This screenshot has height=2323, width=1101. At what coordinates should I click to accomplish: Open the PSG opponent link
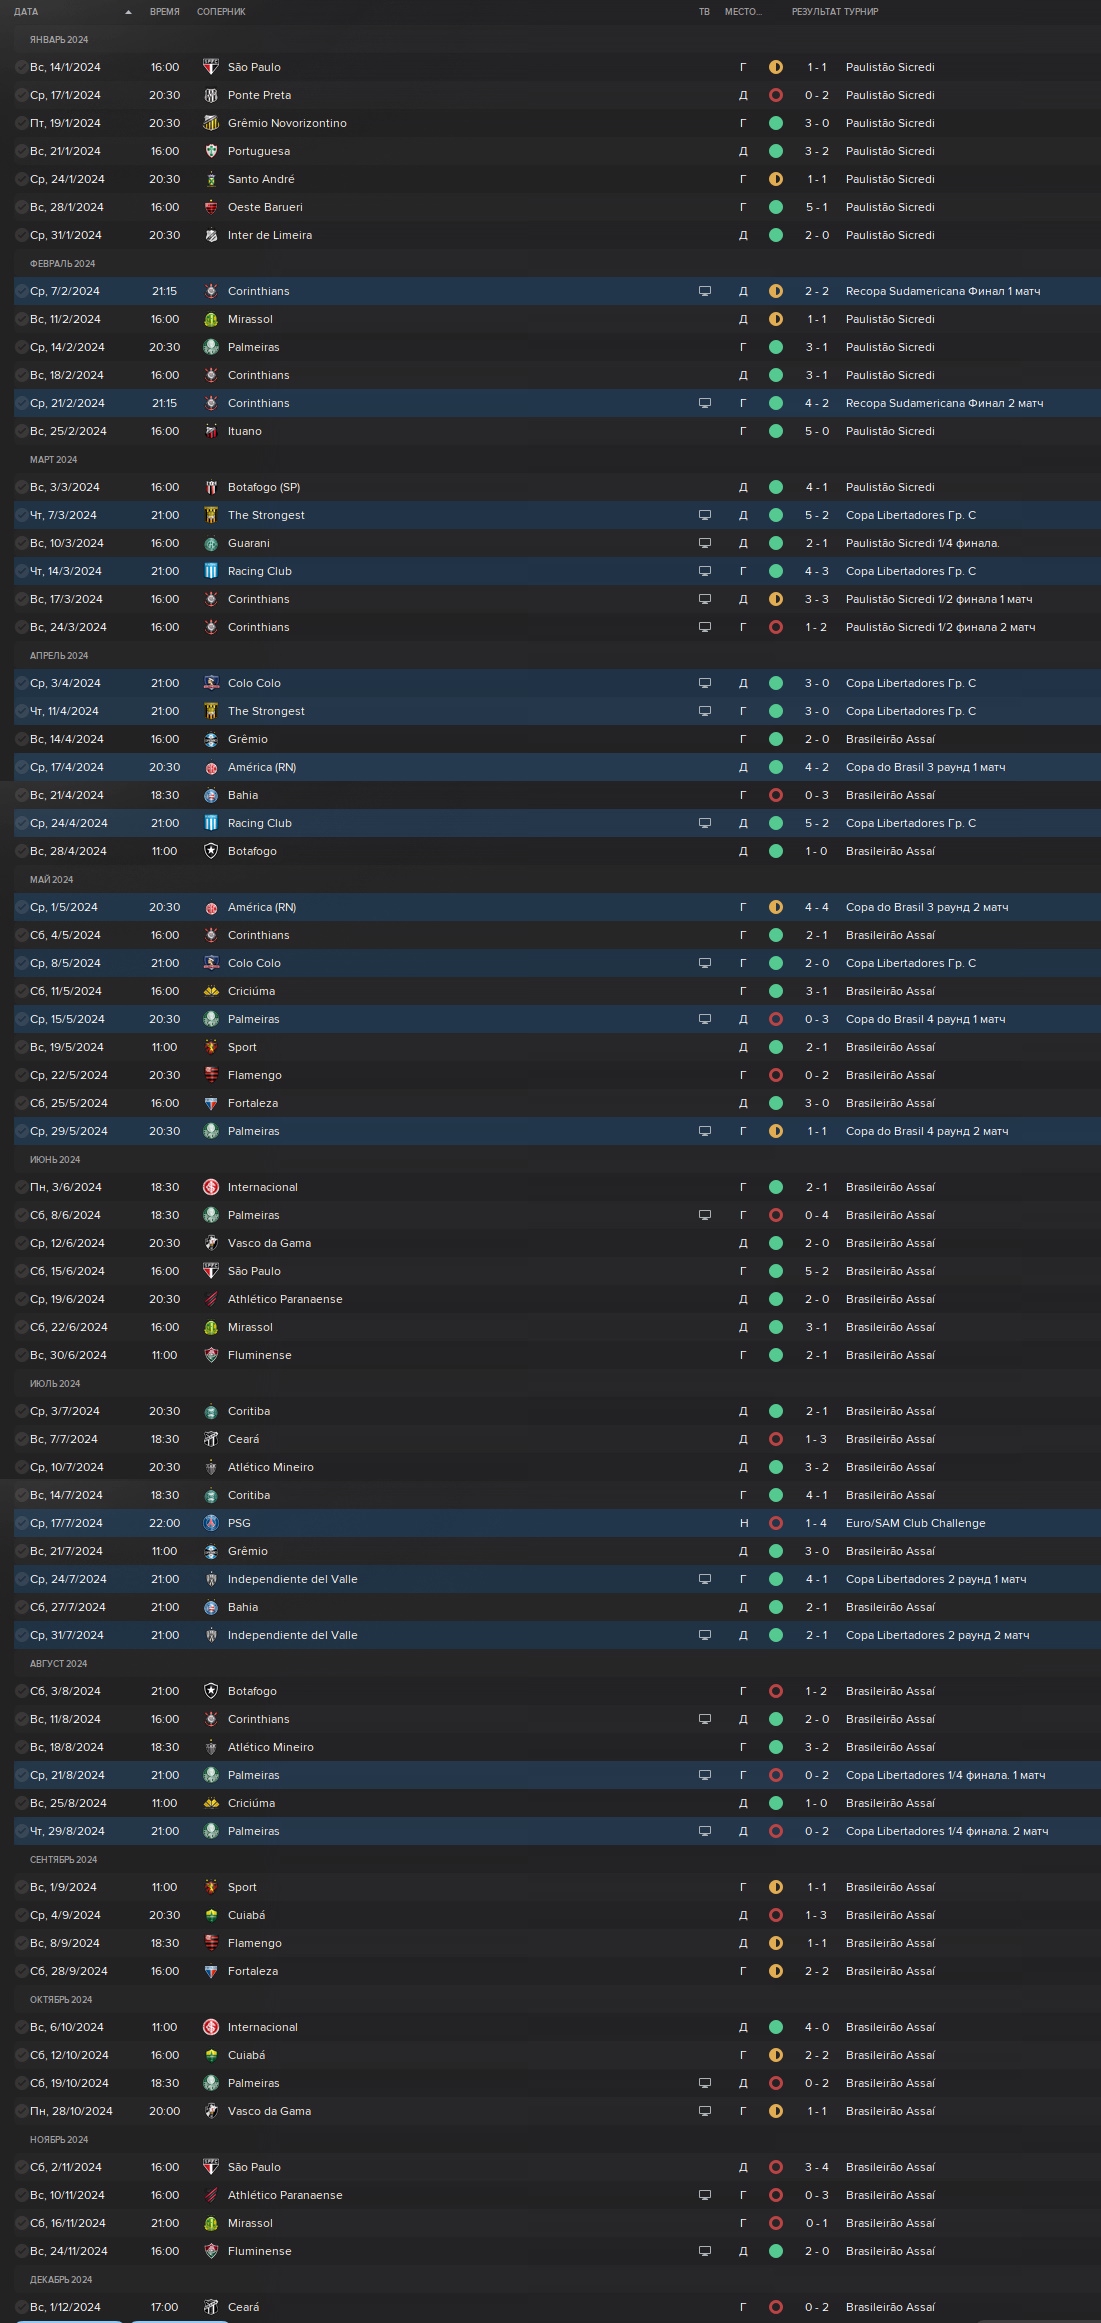(239, 1523)
